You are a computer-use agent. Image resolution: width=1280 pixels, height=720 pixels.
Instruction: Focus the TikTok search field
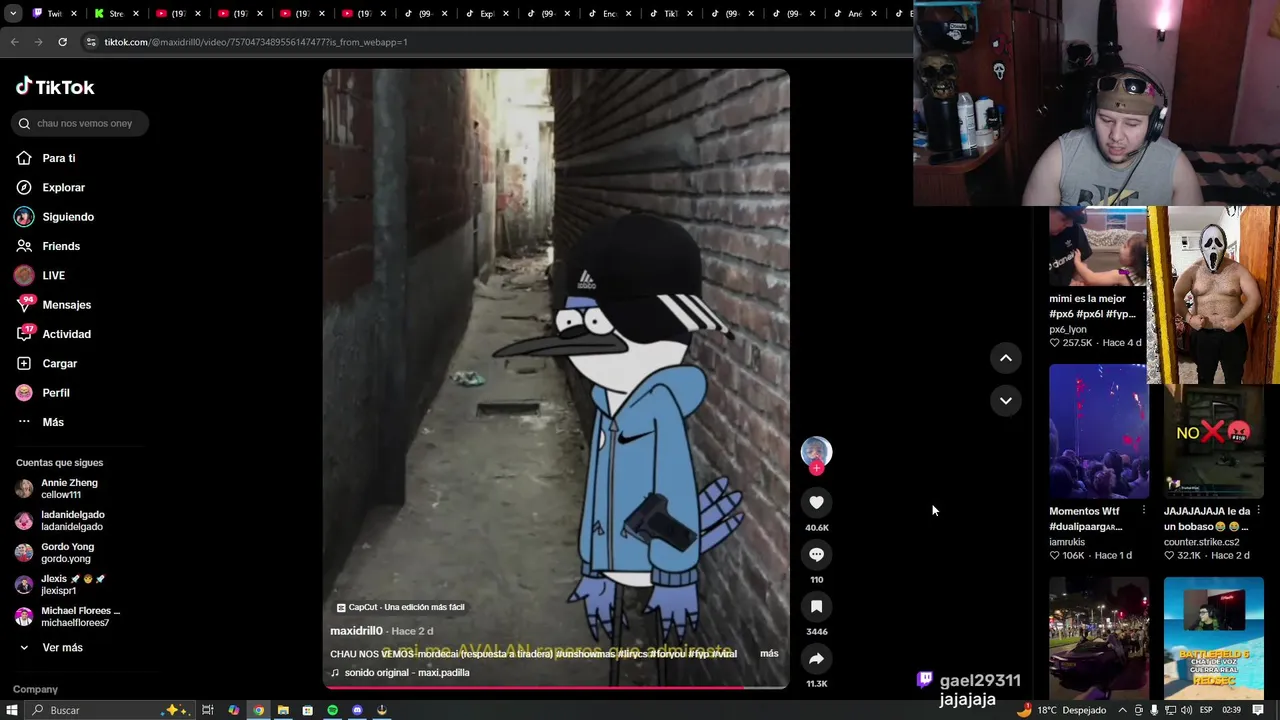click(81, 123)
